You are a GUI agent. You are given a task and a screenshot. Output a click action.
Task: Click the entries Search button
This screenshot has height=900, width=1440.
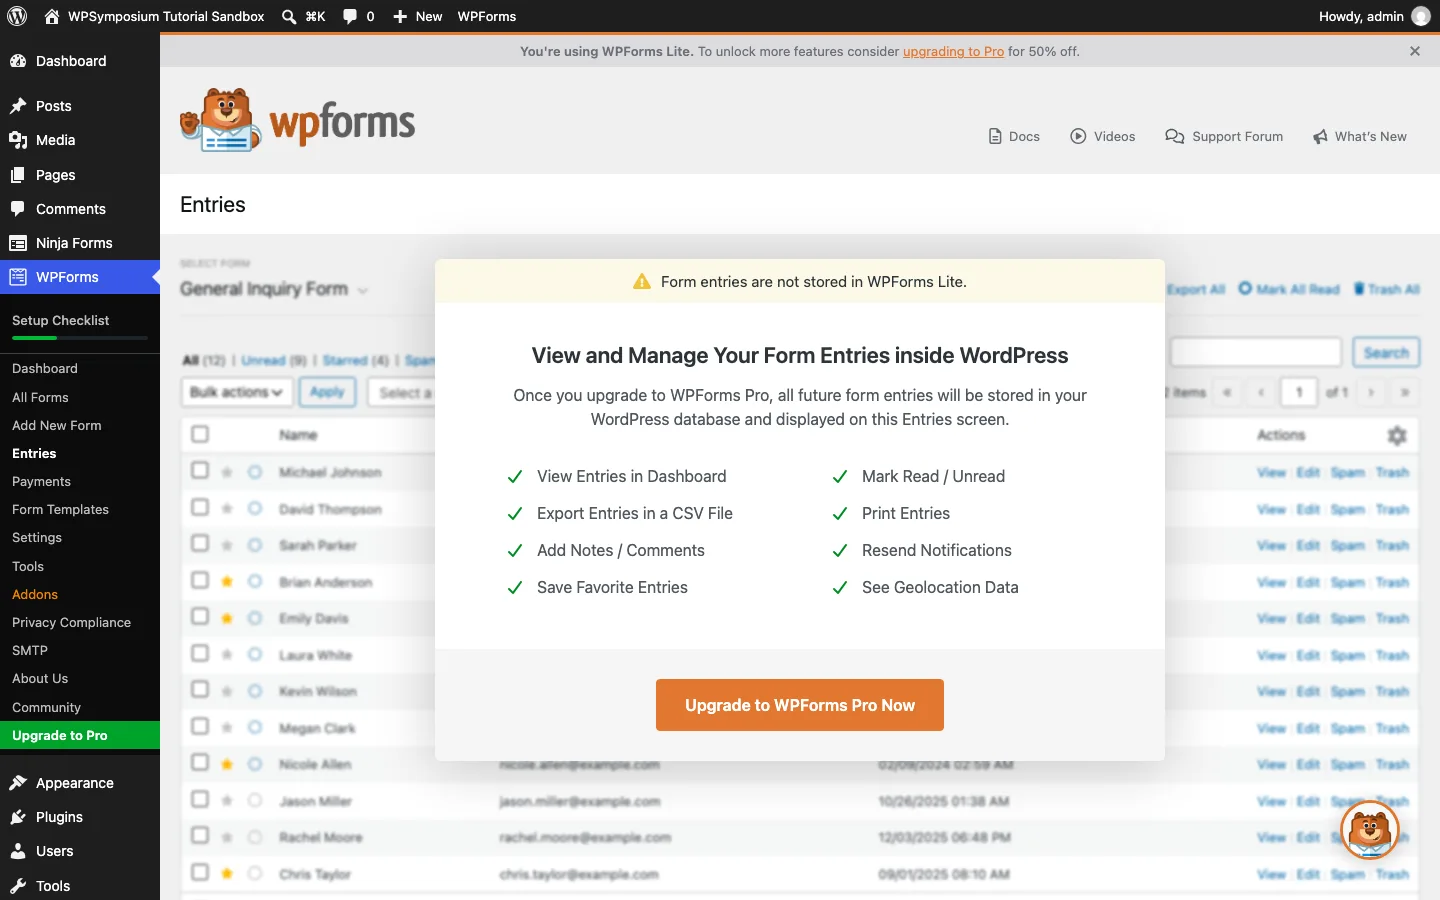point(1386,352)
